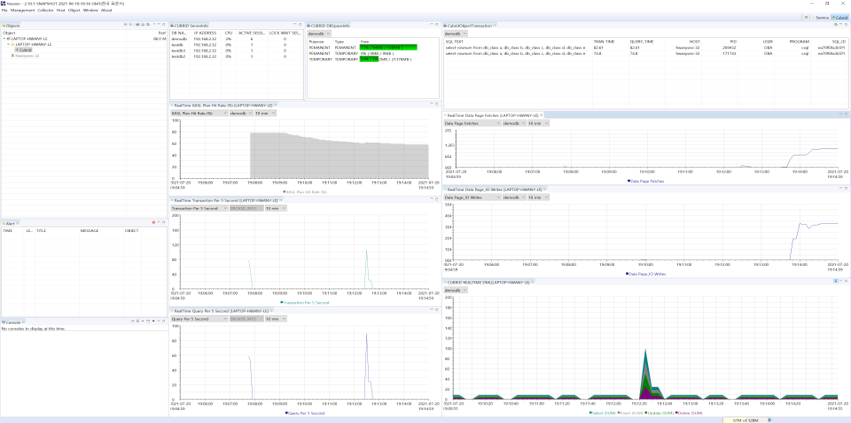This screenshot has width=851, height=423.
Task: Select the hwanyseo-32 tree item
Action: (26, 55)
